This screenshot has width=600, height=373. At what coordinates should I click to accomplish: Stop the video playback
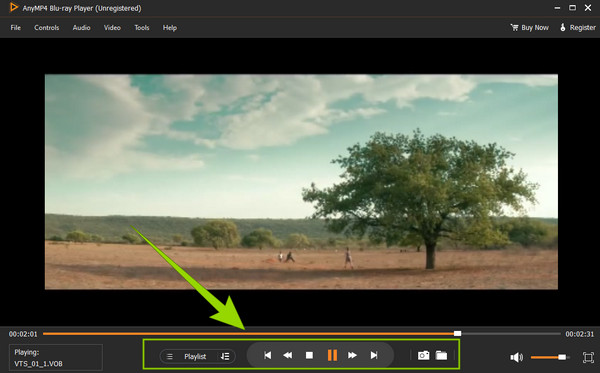309,355
